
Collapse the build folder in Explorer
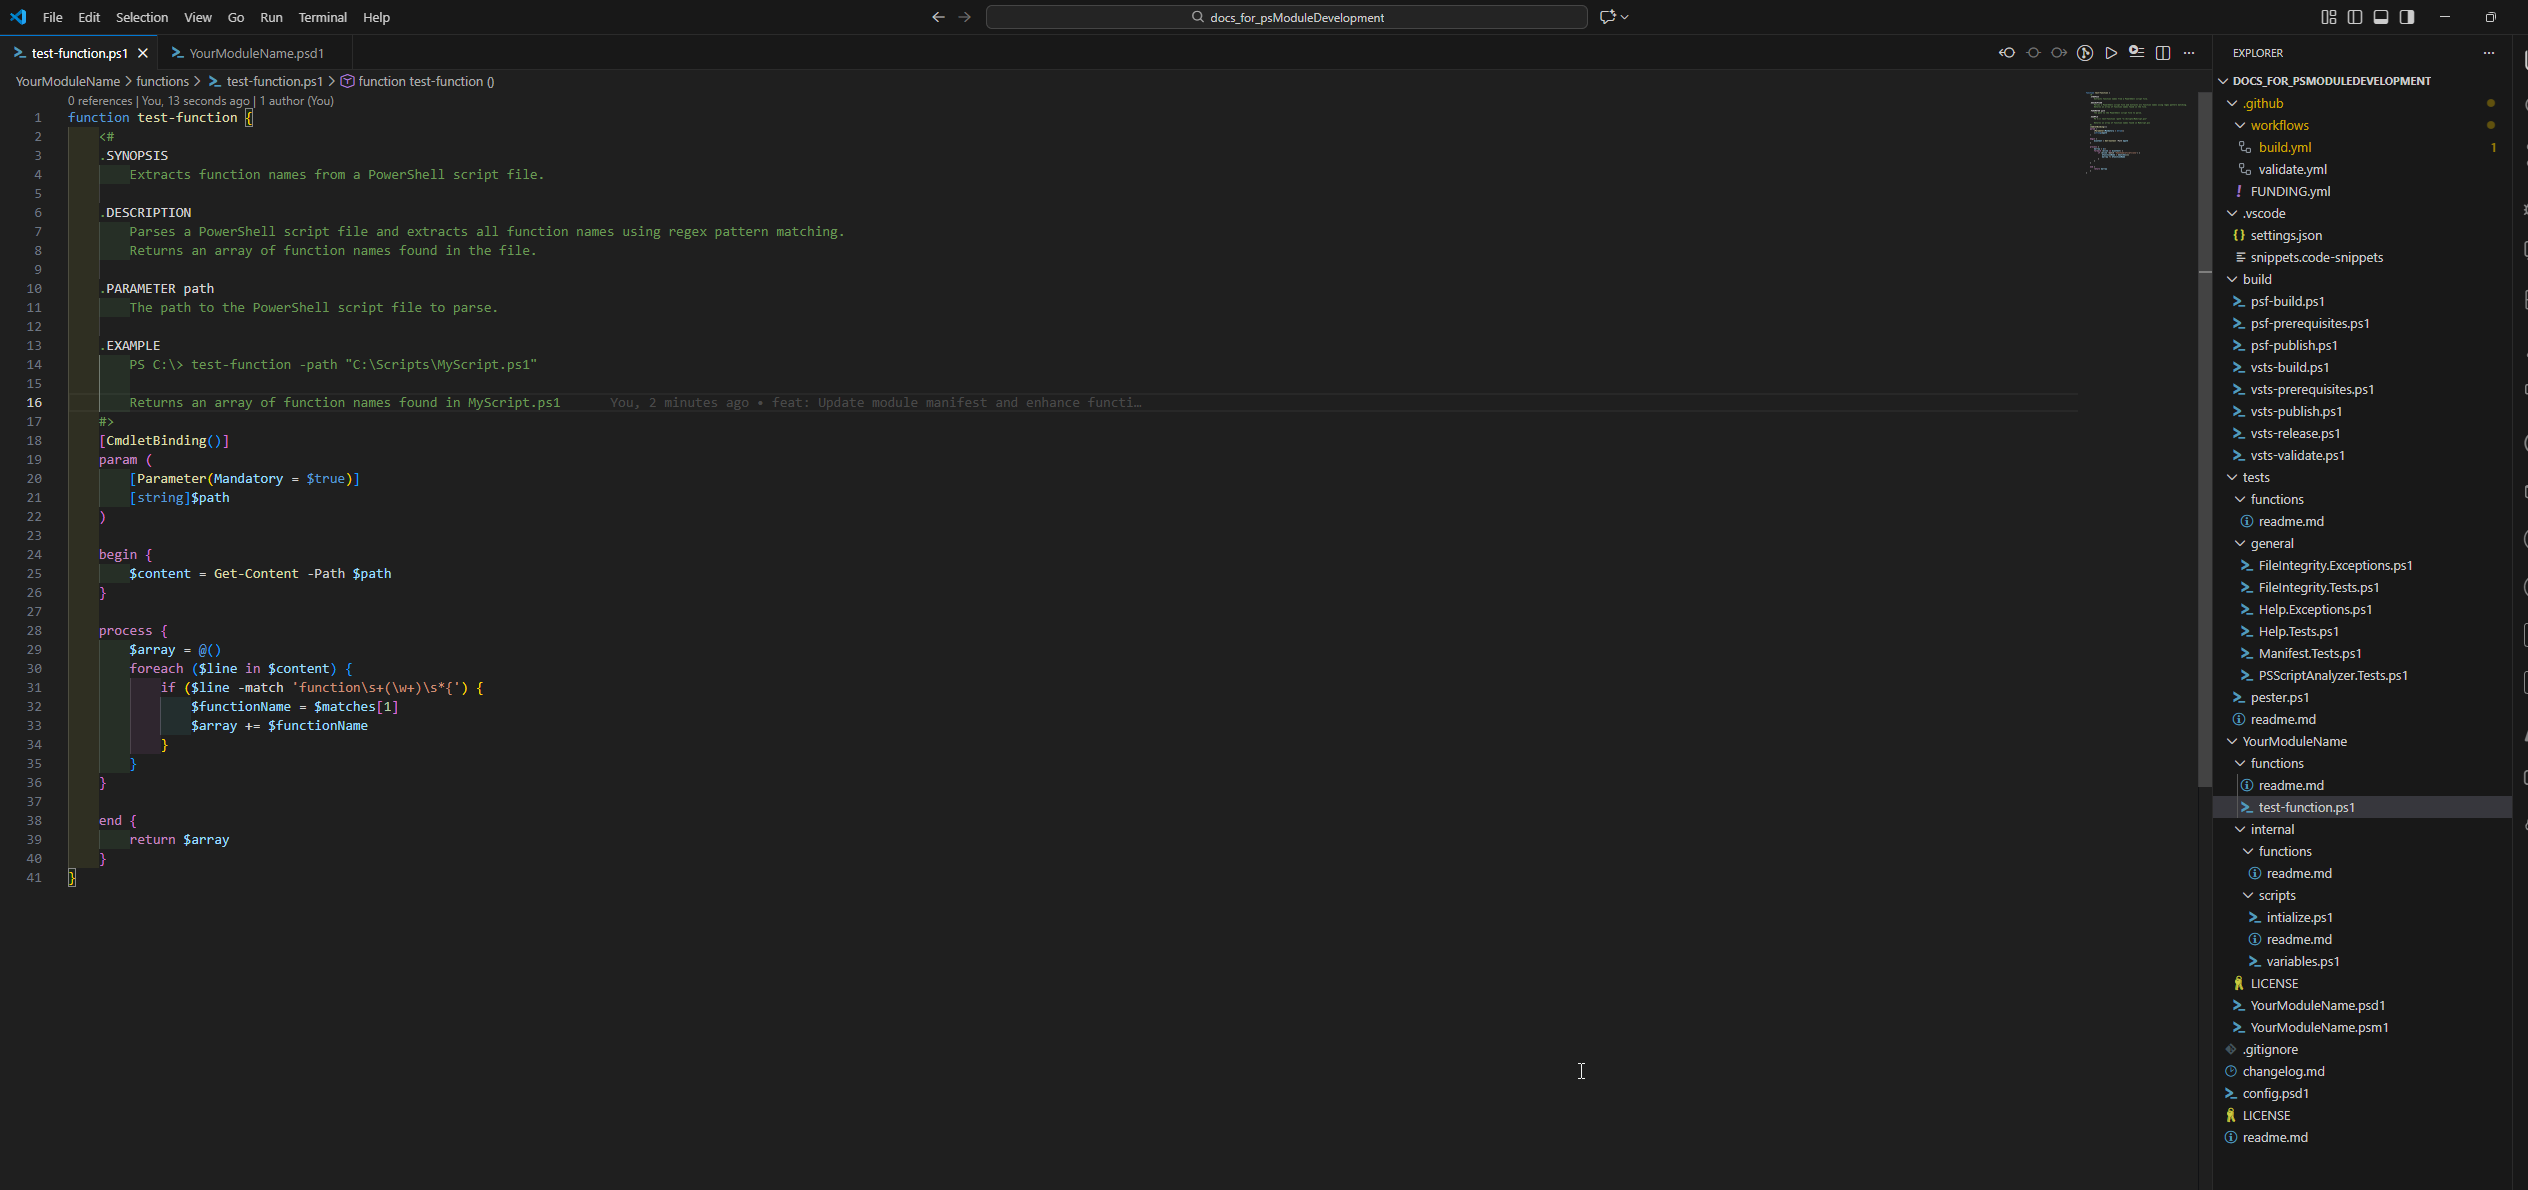[2232, 279]
